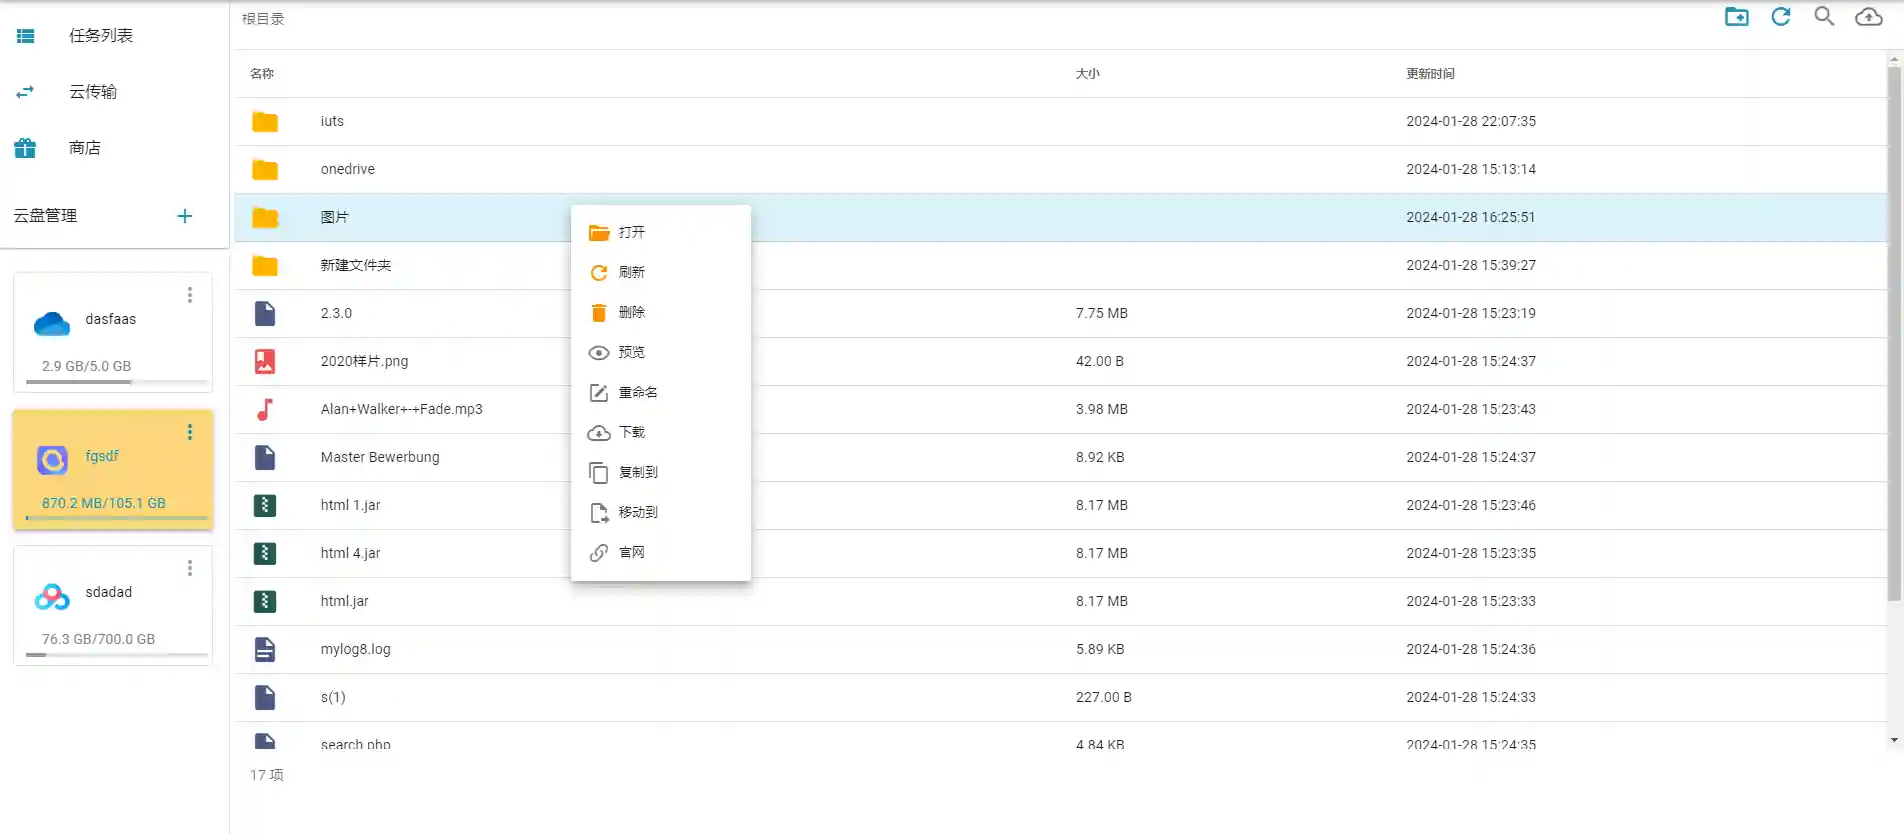The image size is (1904, 834).
Task: Click the 根目录 breadcrumb
Action: (x=263, y=19)
